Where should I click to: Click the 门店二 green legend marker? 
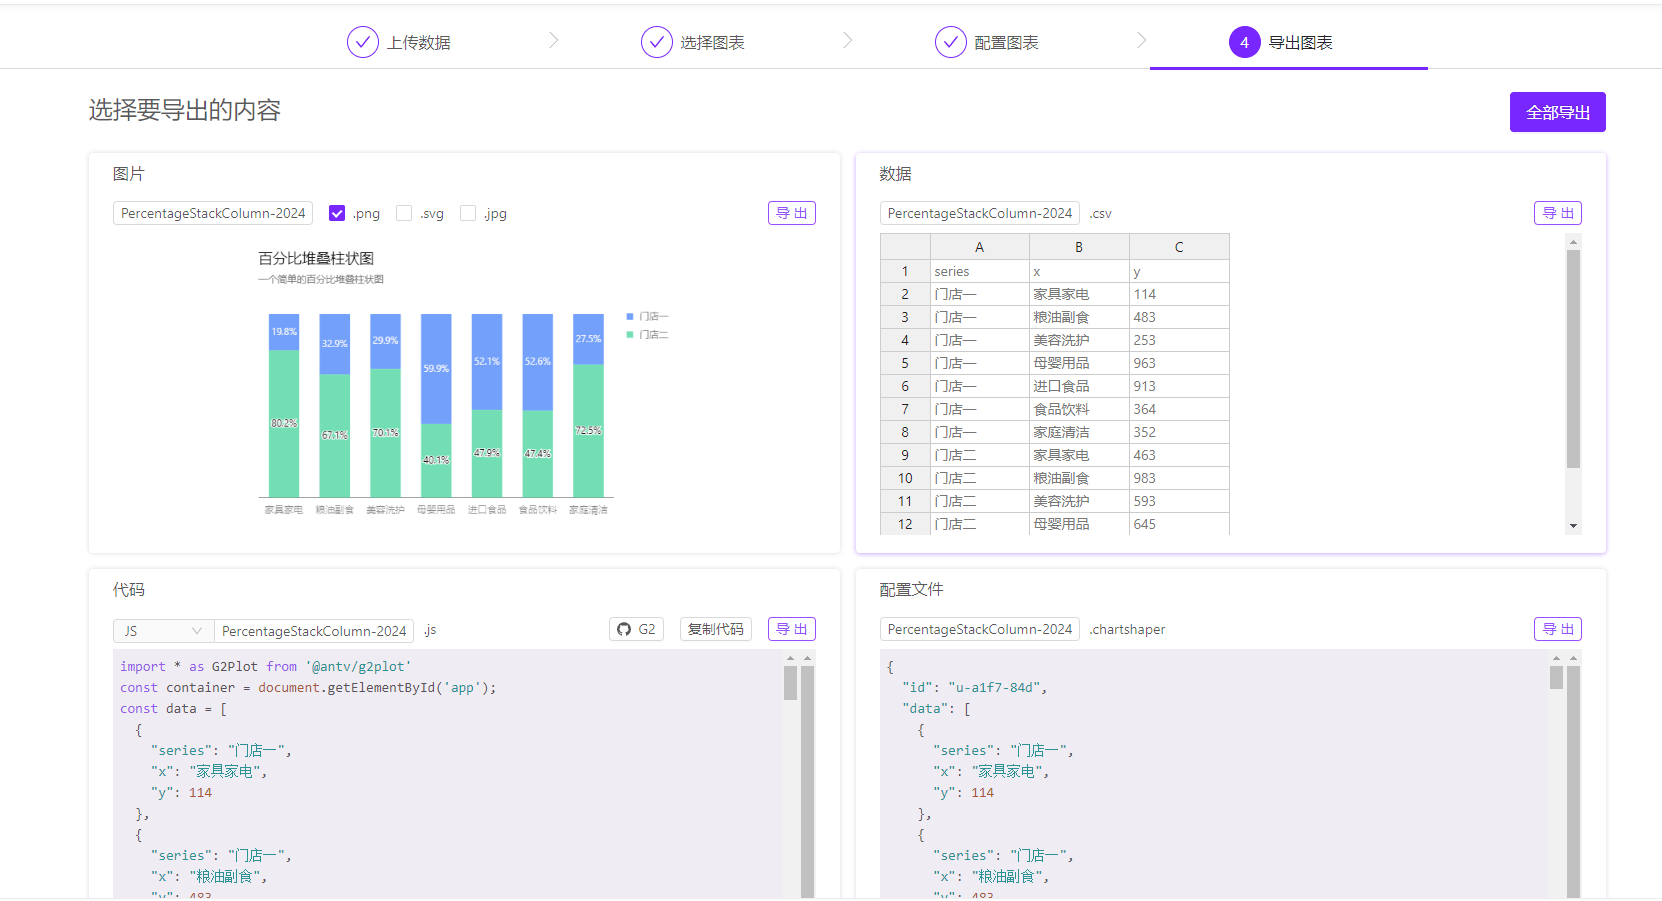[x=630, y=335]
